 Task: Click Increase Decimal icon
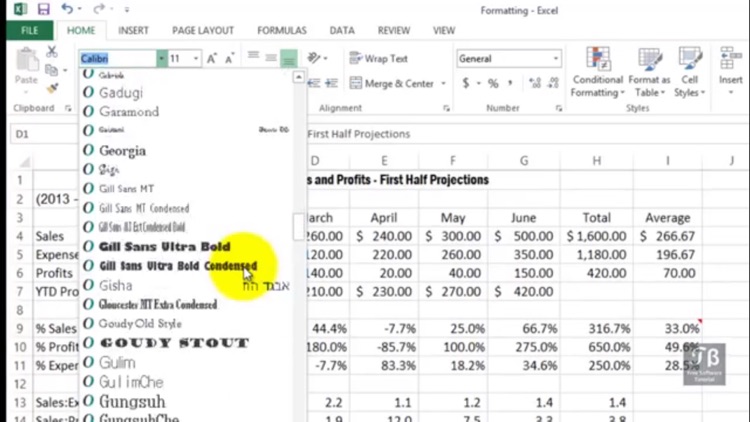pyautogui.click(x=535, y=83)
